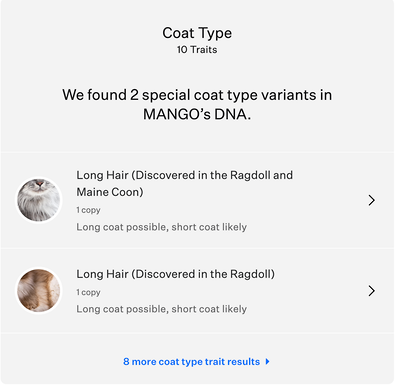
Task: Open 8 more coat type trait results
Action: point(196,362)
